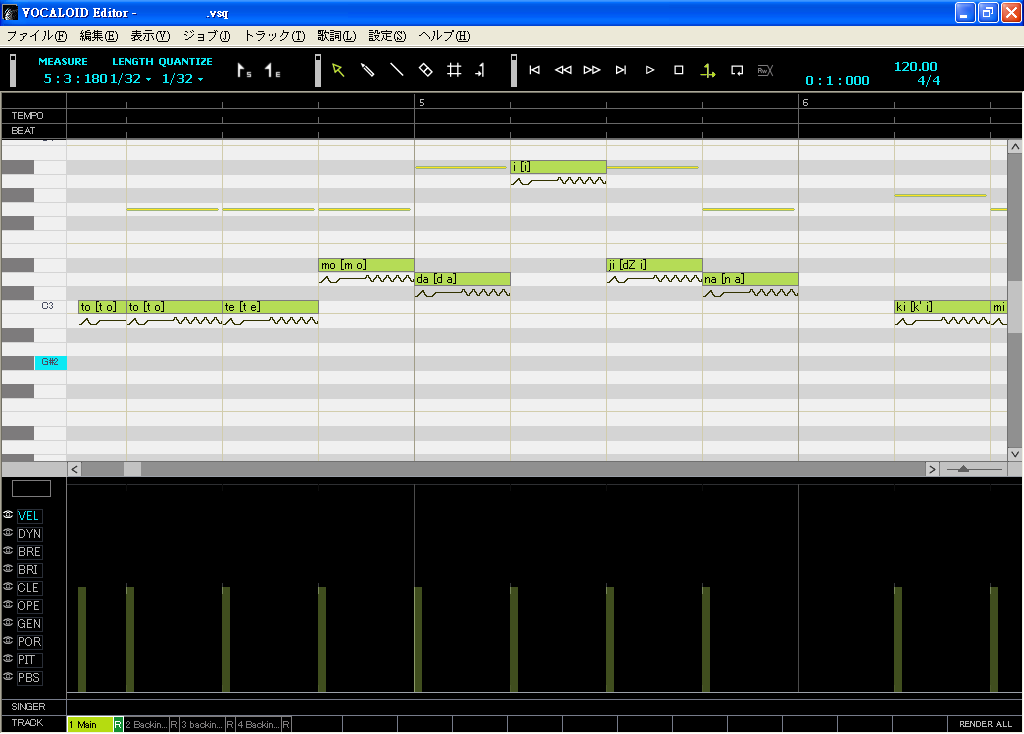Toggle eye icon beside VEL
Screen dimensions: 1024x734
(x=8, y=515)
